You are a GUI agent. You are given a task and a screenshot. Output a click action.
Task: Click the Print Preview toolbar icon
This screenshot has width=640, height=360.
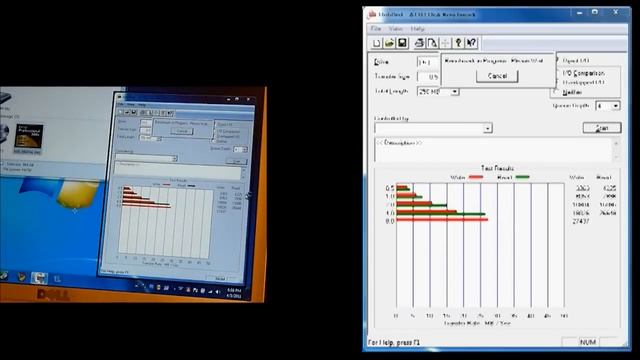point(432,43)
